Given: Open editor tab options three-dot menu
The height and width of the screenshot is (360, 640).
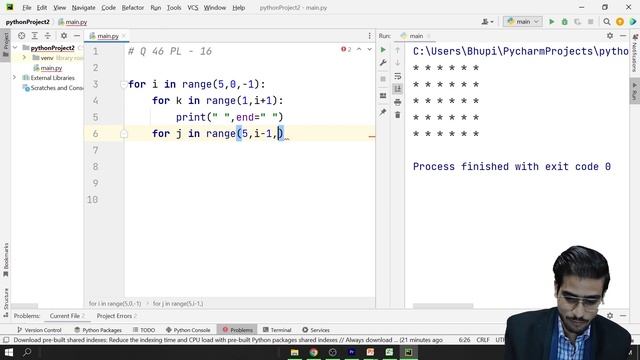Looking at the screenshot, I should tap(369, 36).
